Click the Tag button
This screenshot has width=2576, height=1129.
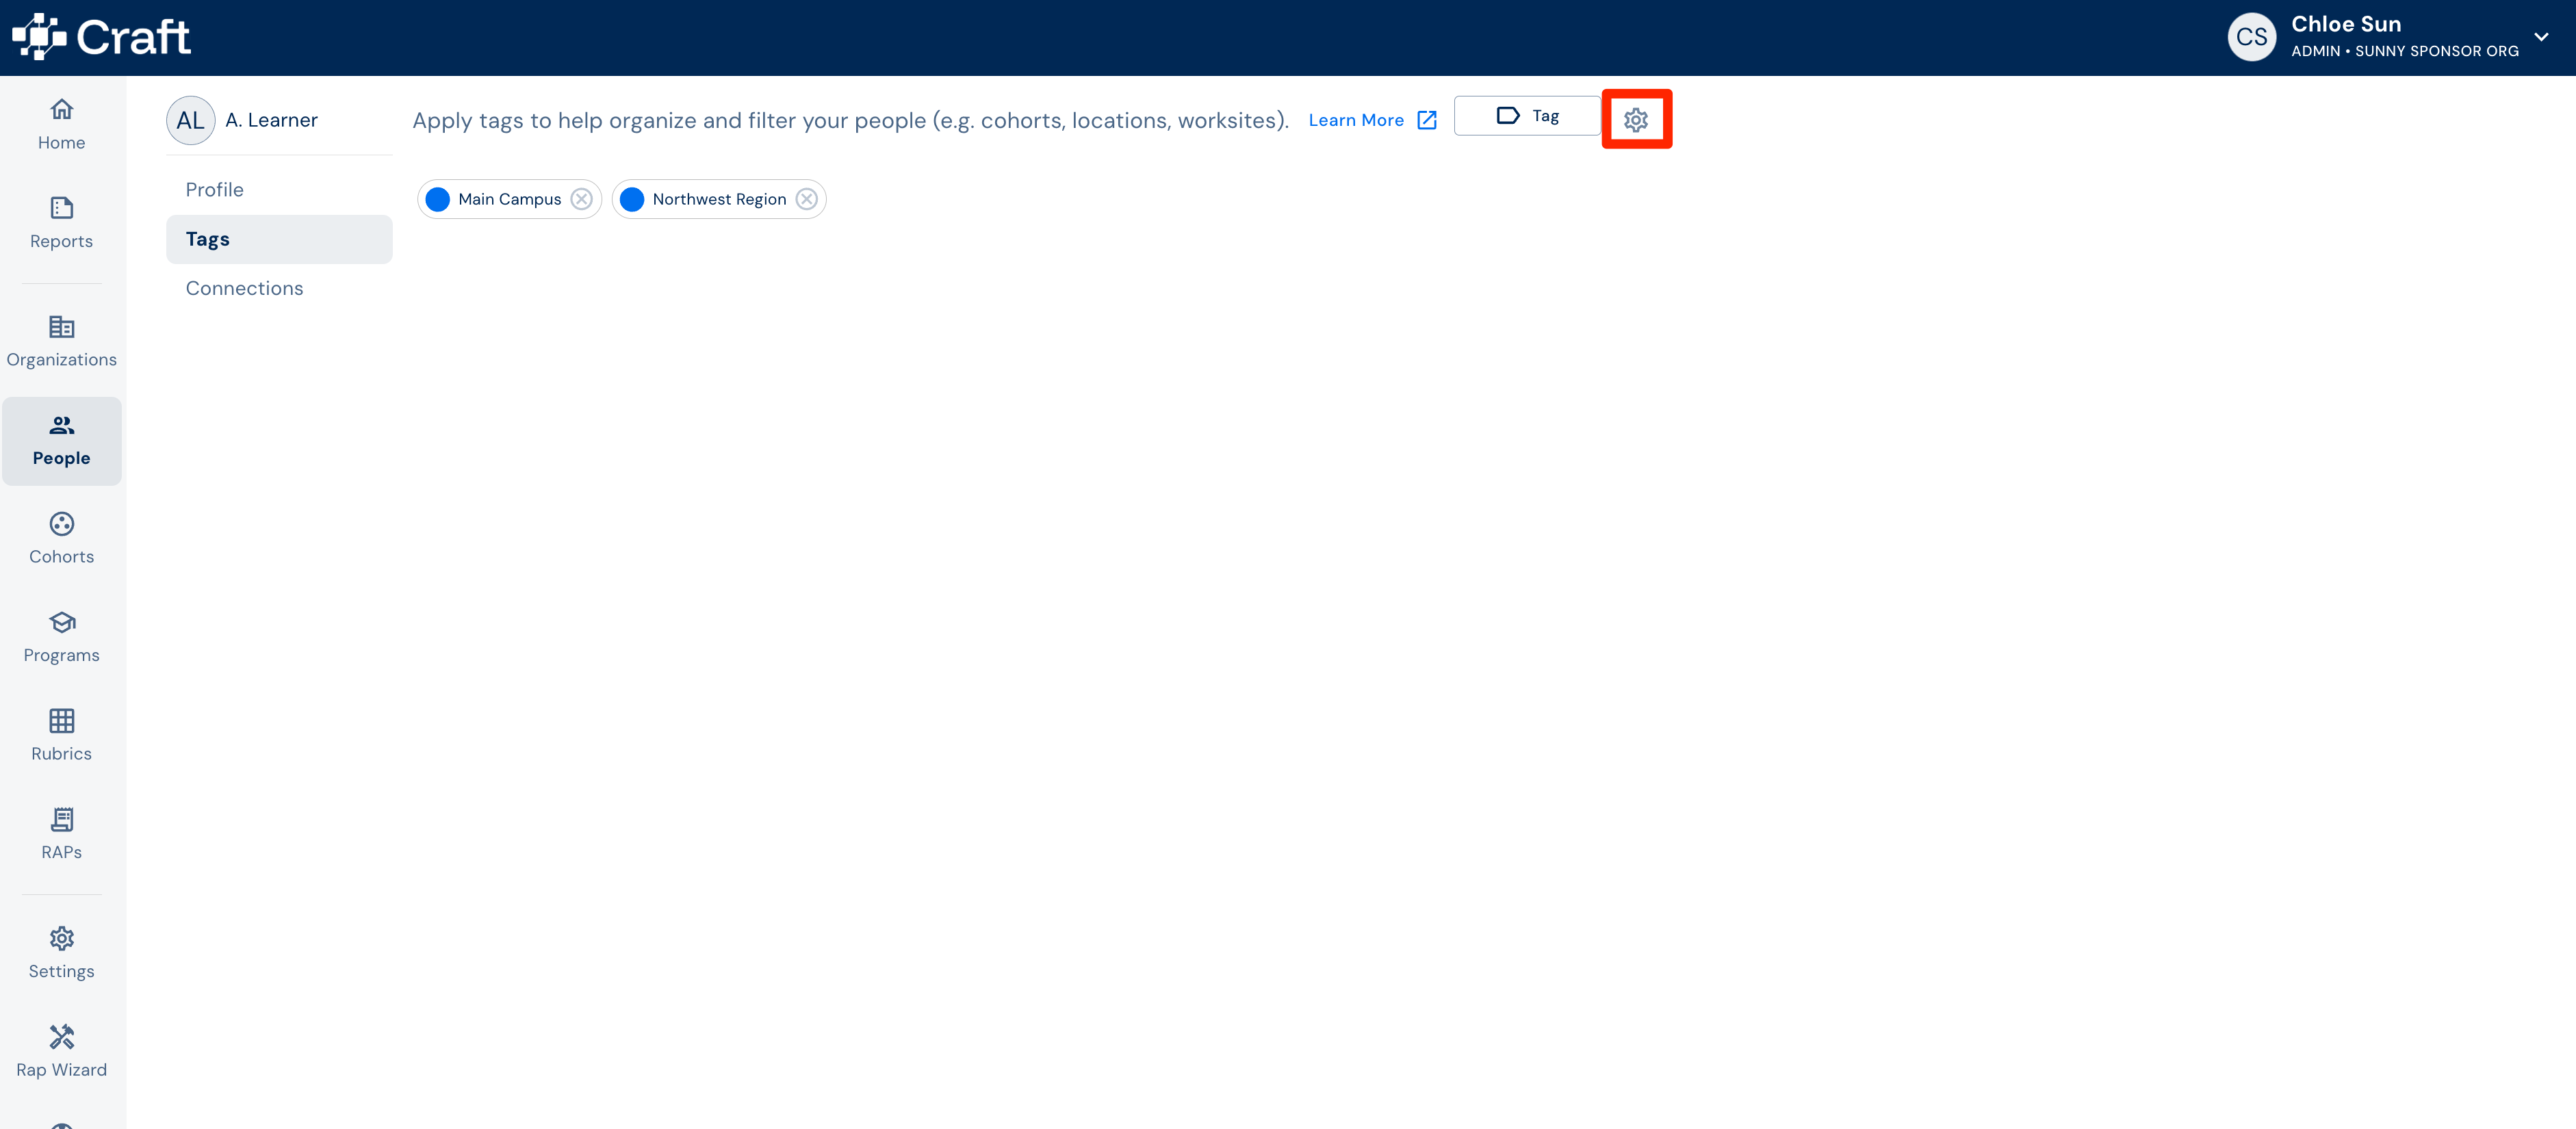[x=1527, y=116]
